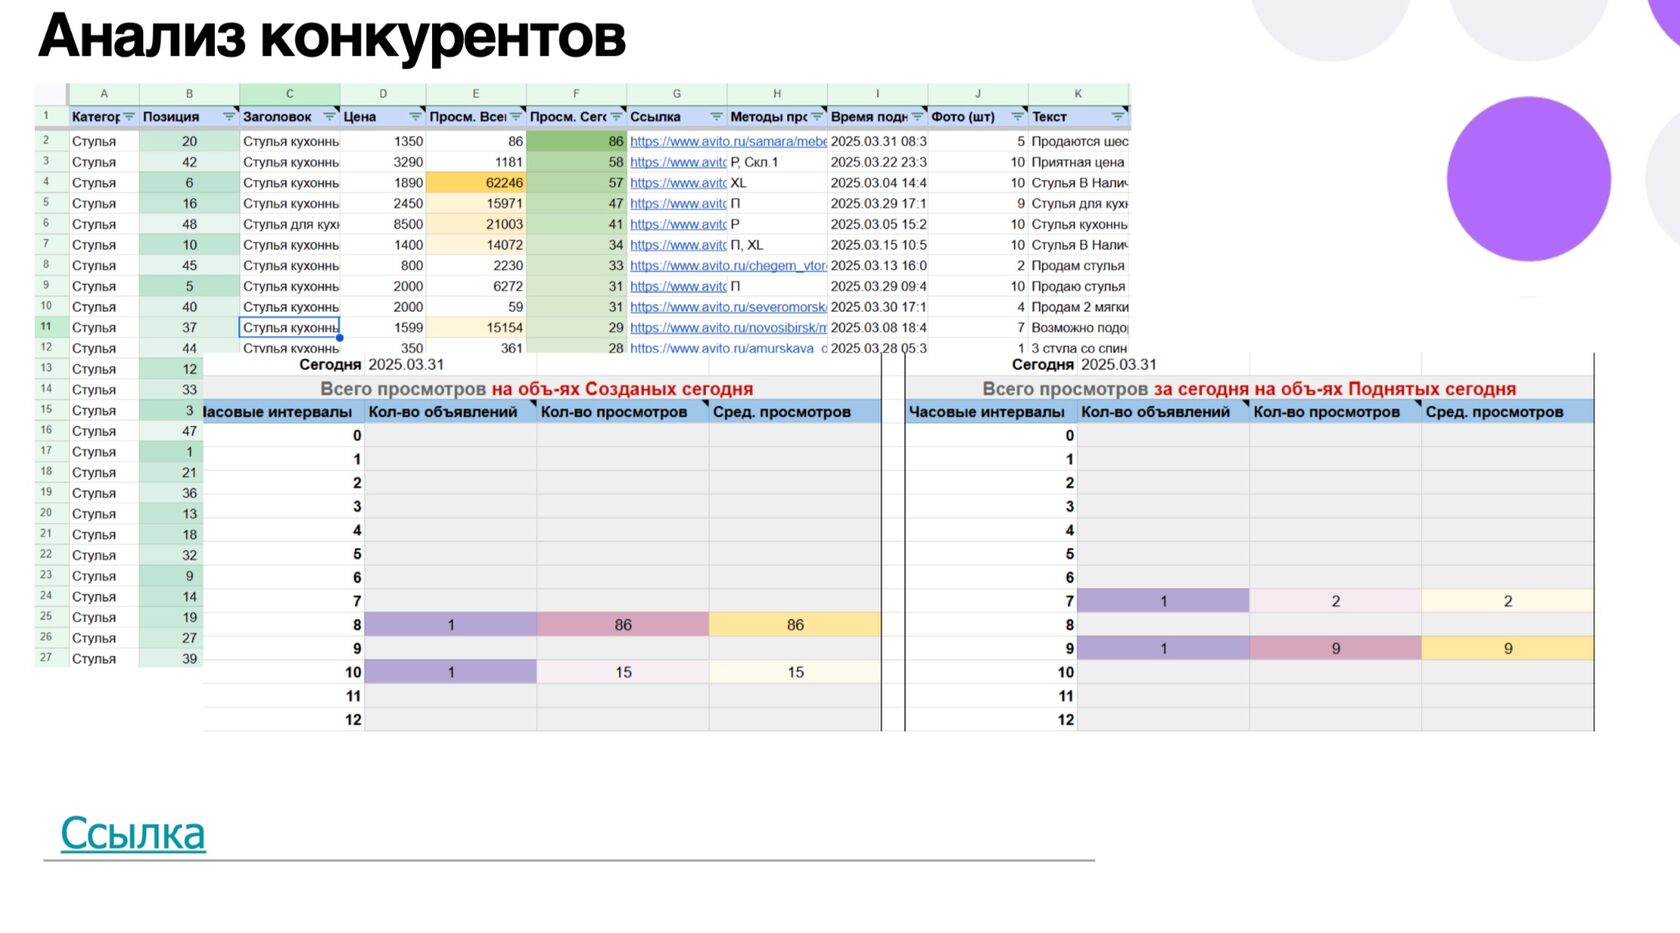Image resolution: width=1680 pixels, height=933 pixels.
Task: Click the '2025.03.04 14:4' time cell
Action: tap(878, 183)
